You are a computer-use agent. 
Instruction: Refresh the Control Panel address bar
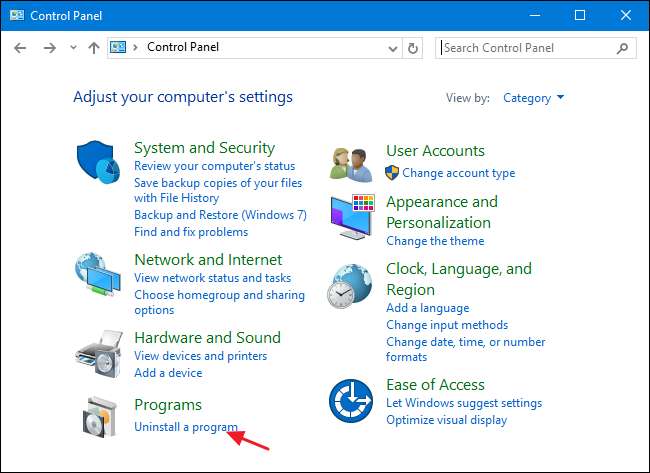coord(413,48)
